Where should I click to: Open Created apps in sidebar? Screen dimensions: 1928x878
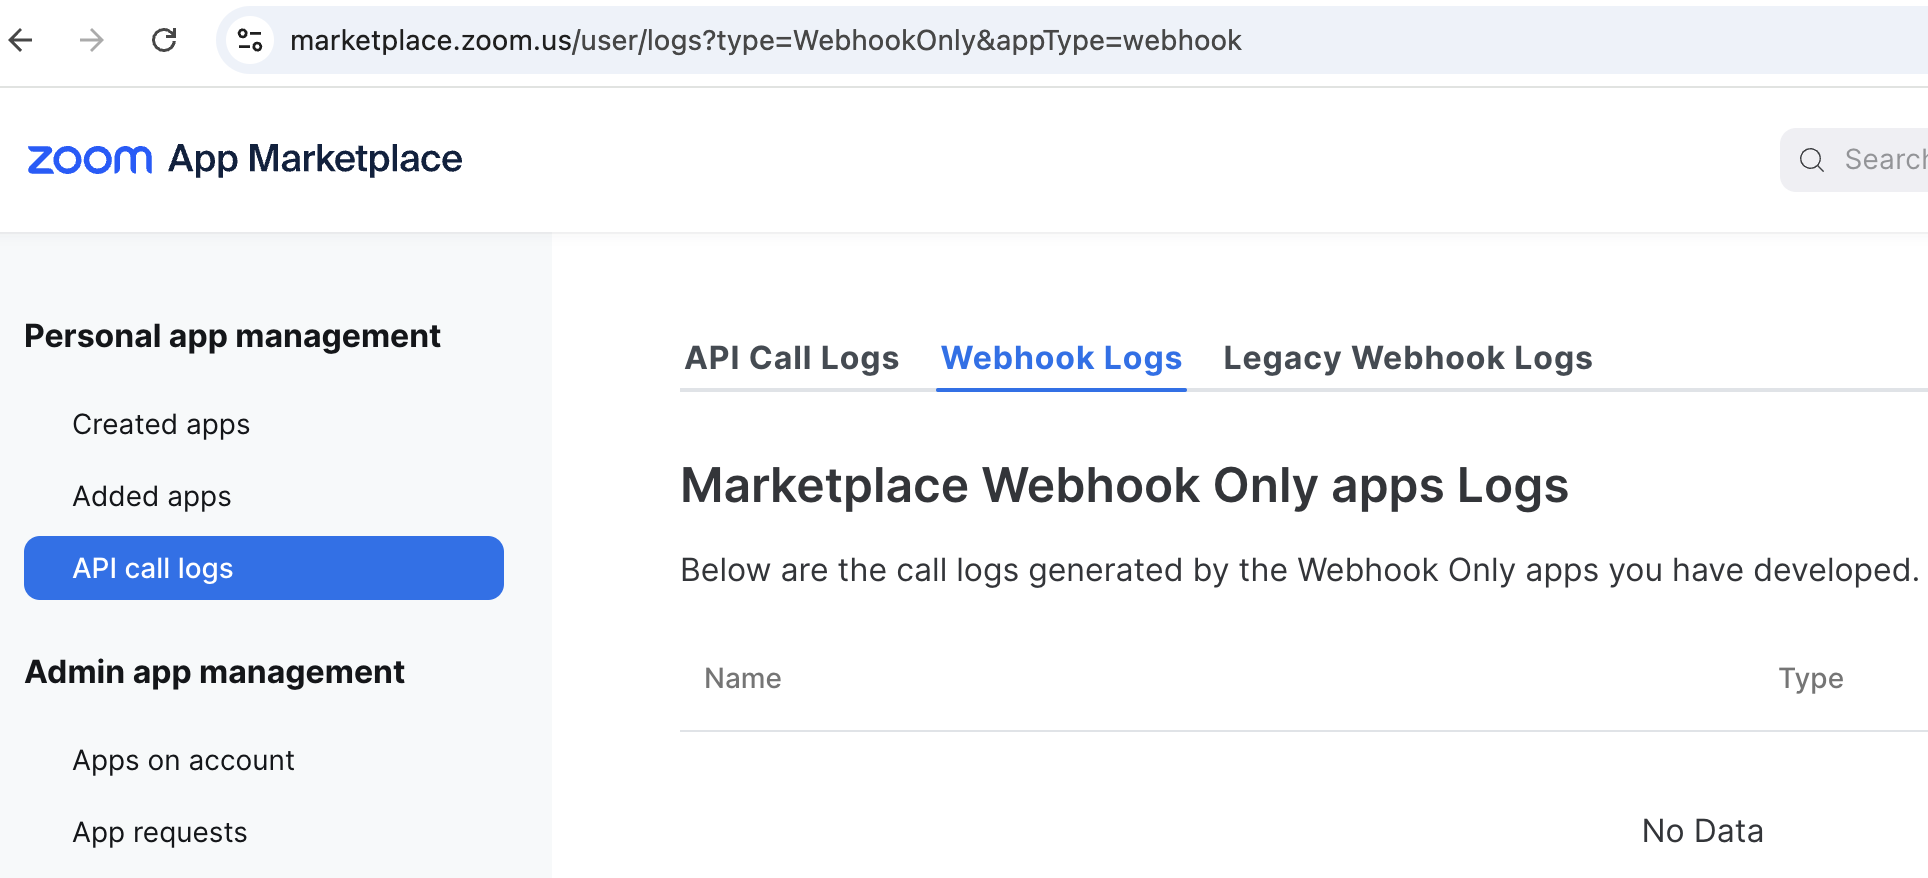tap(161, 424)
